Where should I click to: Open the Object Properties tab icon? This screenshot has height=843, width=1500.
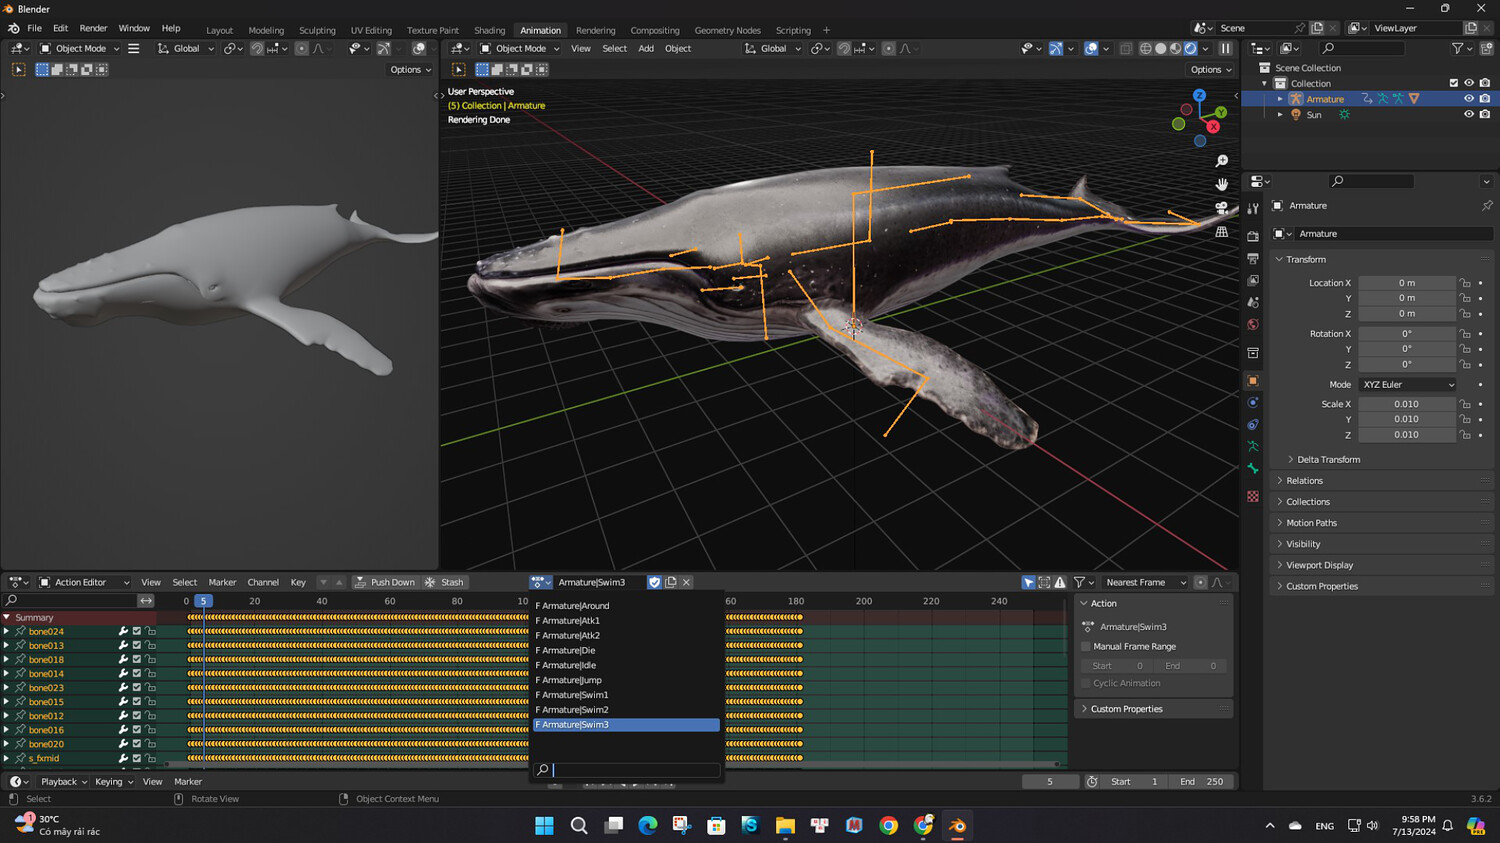(x=1253, y=381)
